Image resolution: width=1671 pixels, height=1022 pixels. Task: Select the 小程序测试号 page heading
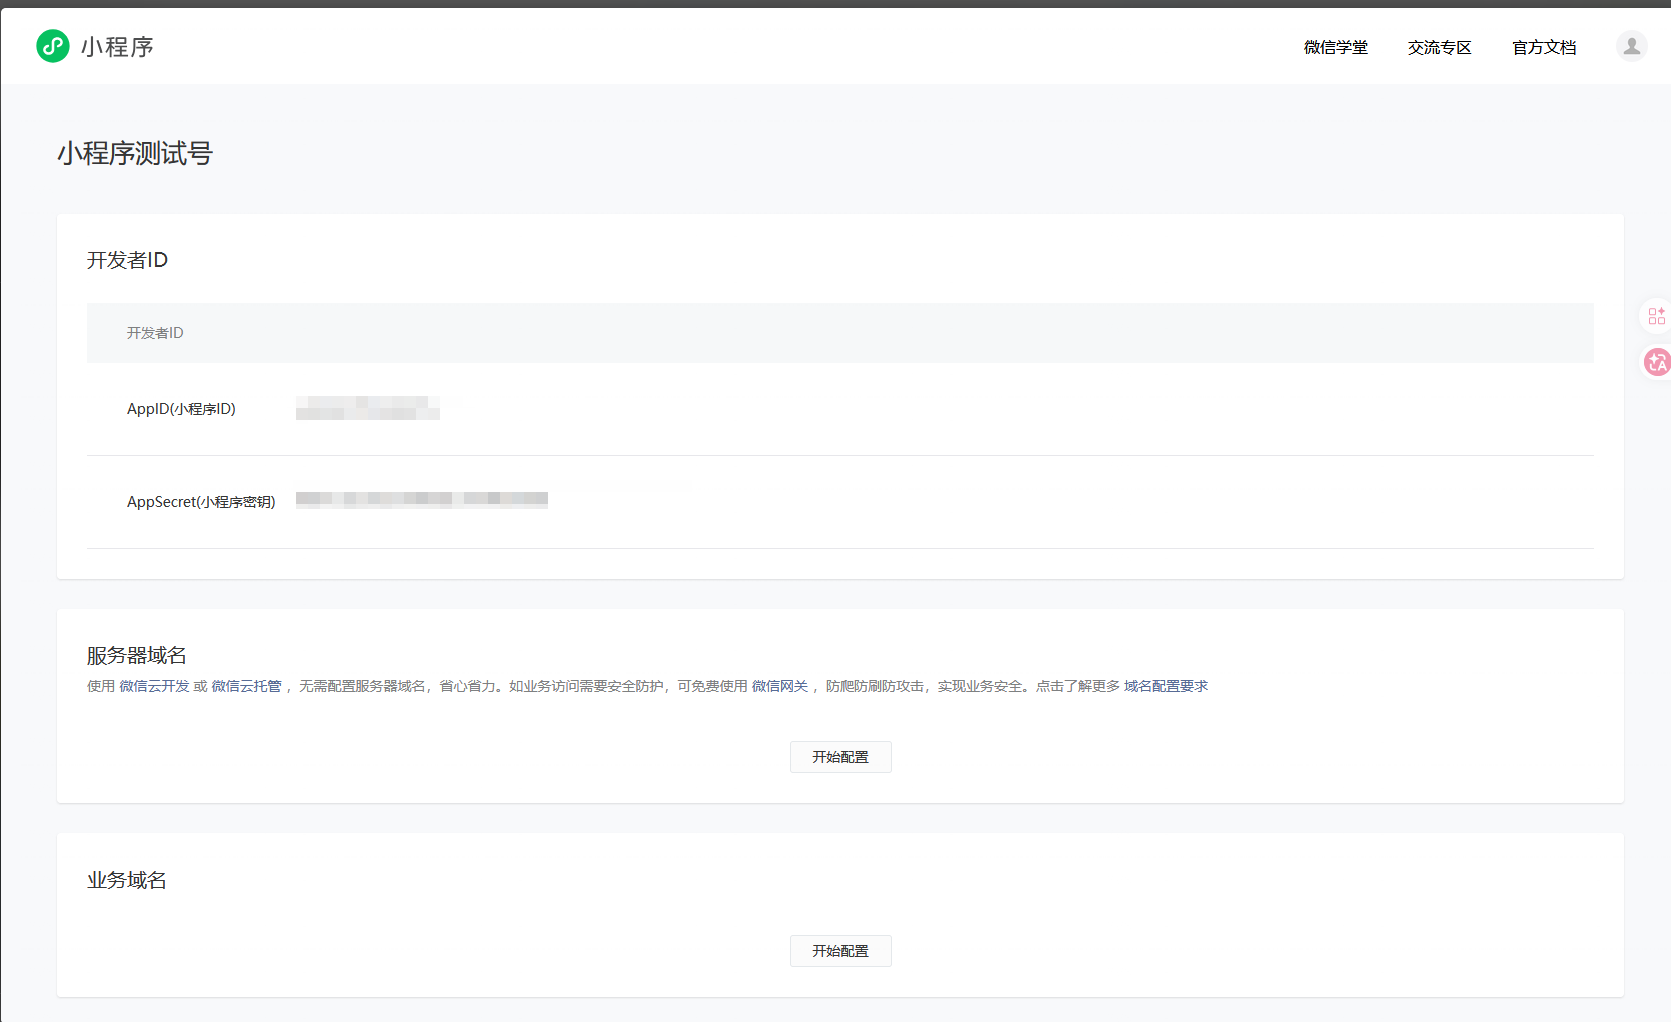pyautogui.click(x=135, y=153)
